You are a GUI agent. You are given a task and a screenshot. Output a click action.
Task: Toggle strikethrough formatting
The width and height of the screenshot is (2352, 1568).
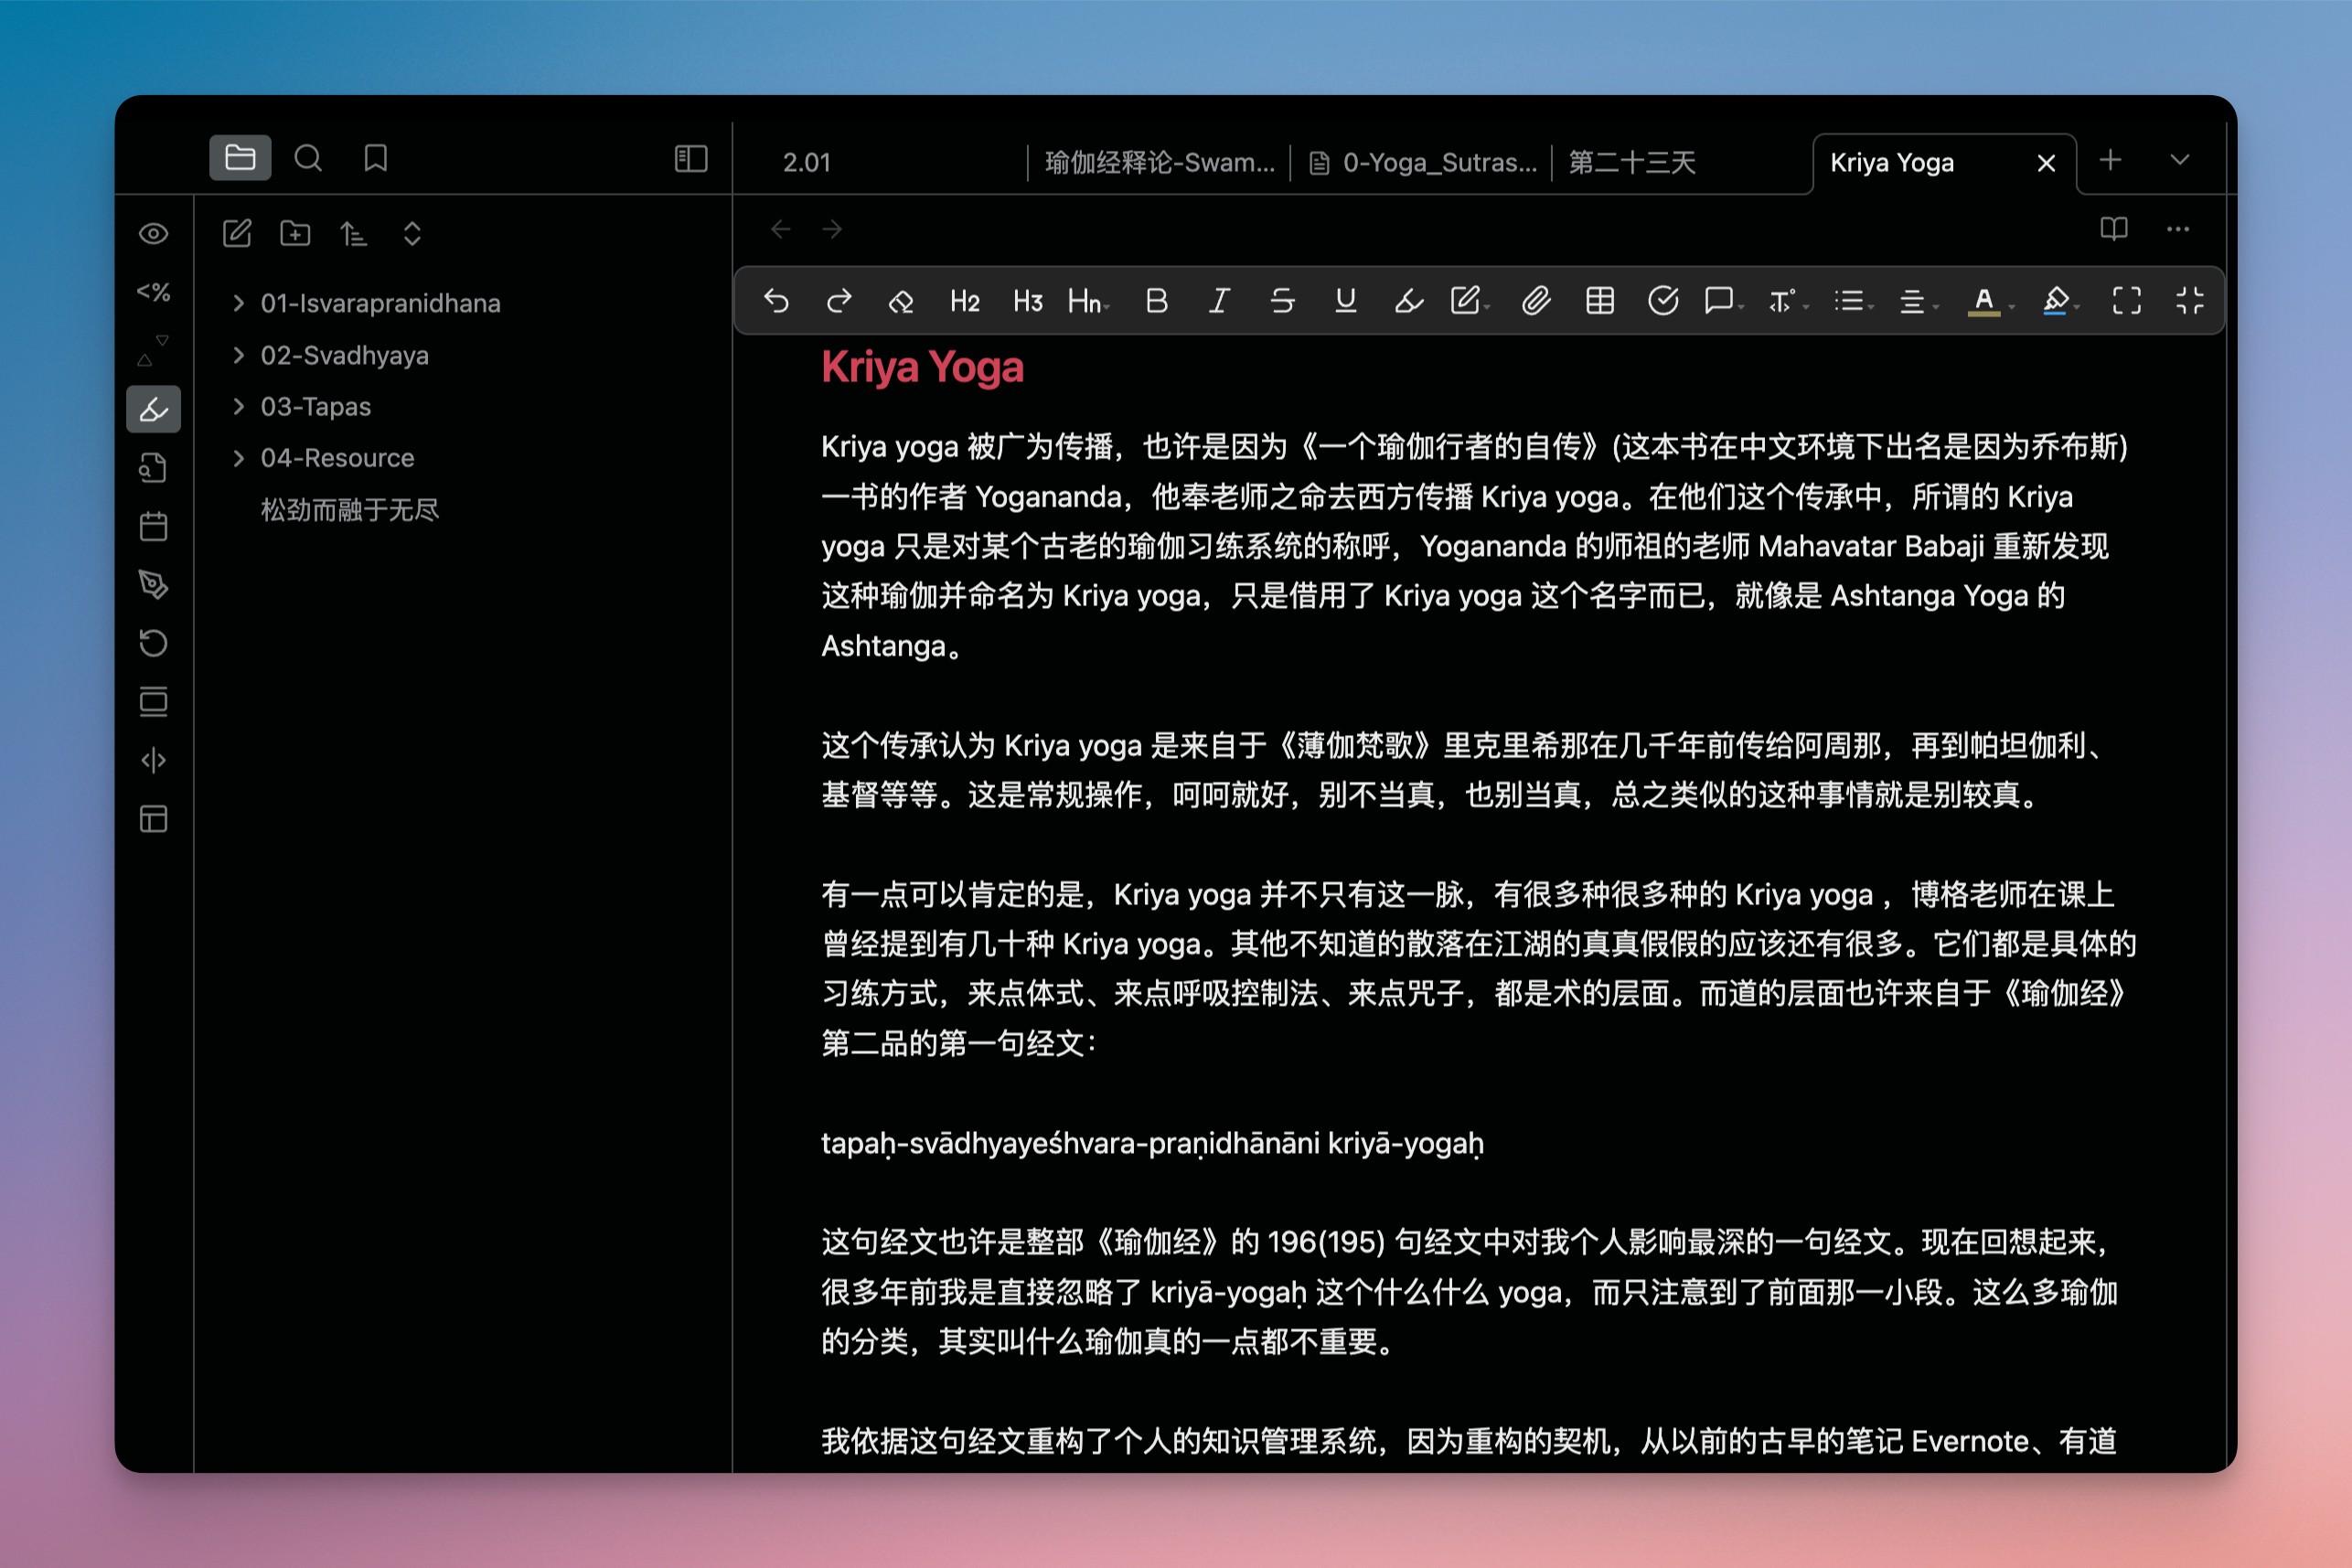[1282, 300]
